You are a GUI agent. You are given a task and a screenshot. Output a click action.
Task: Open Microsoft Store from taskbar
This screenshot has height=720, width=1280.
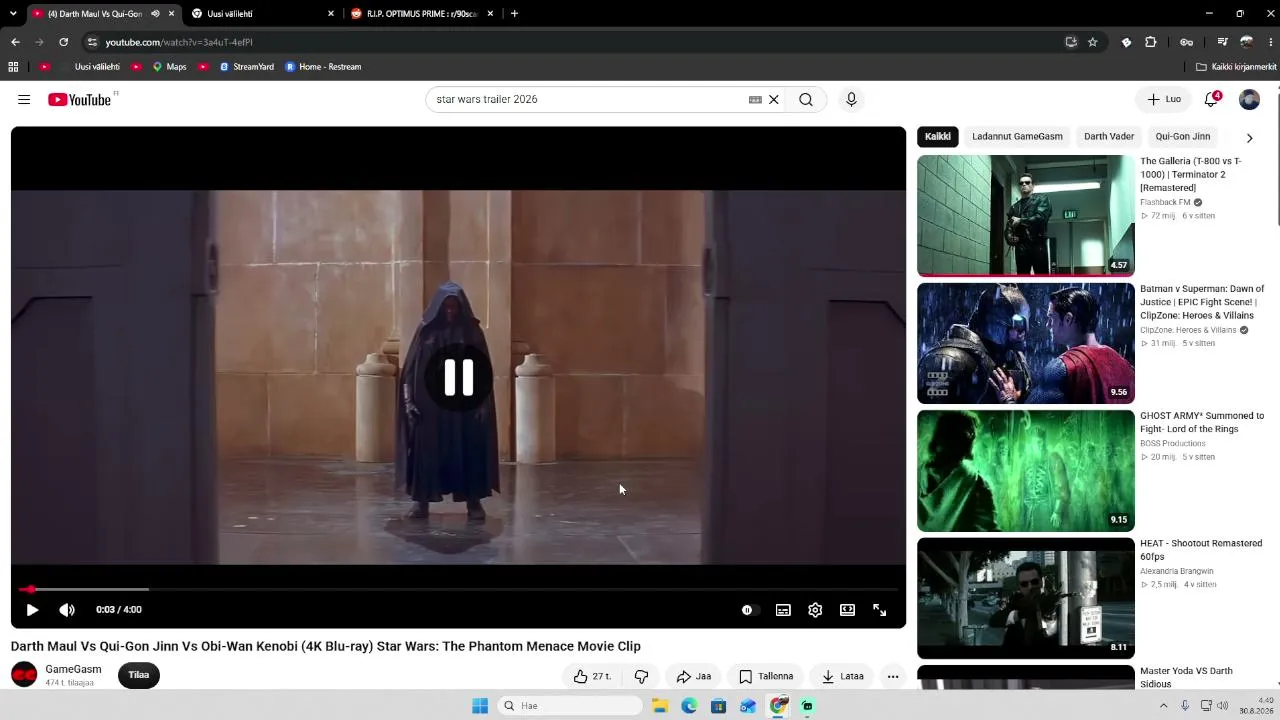[718, 706]
